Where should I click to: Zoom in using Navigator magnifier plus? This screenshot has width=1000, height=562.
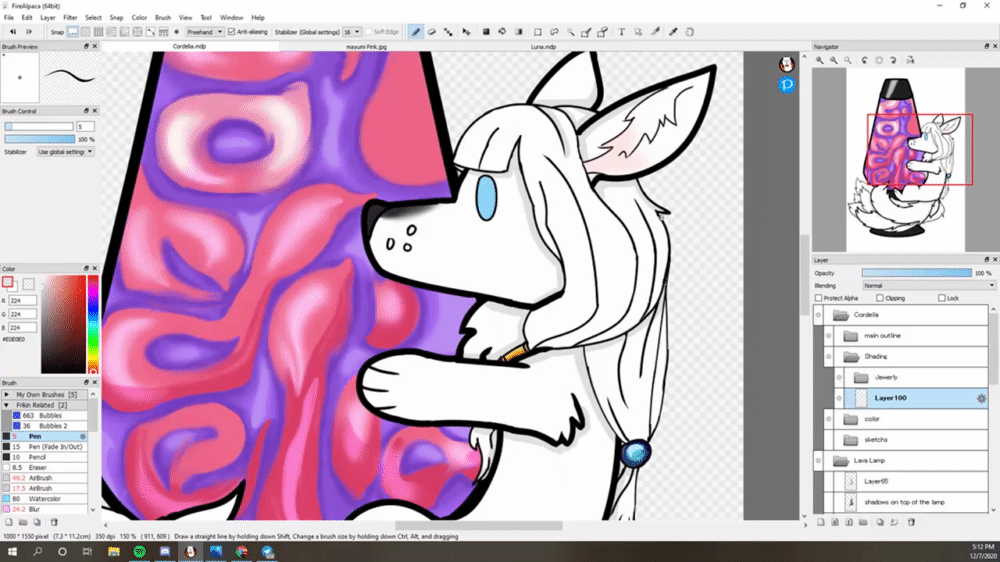pos(820,60)
